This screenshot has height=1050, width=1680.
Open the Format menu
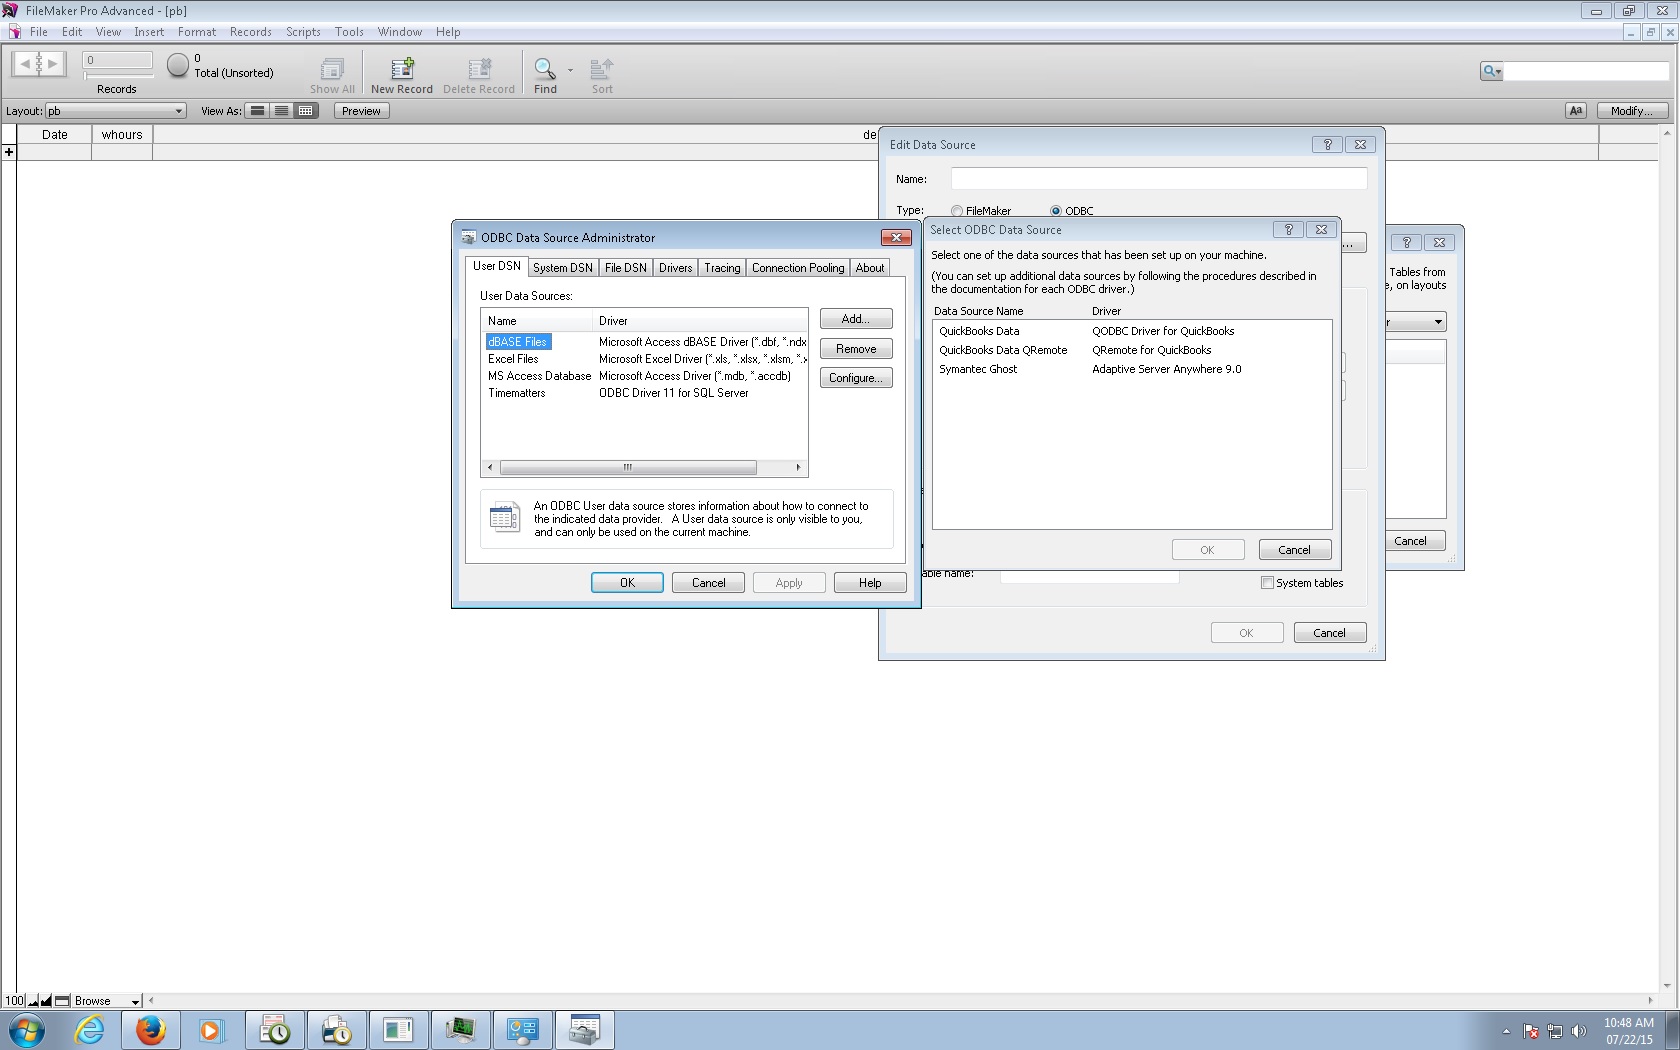click(197, 32)
